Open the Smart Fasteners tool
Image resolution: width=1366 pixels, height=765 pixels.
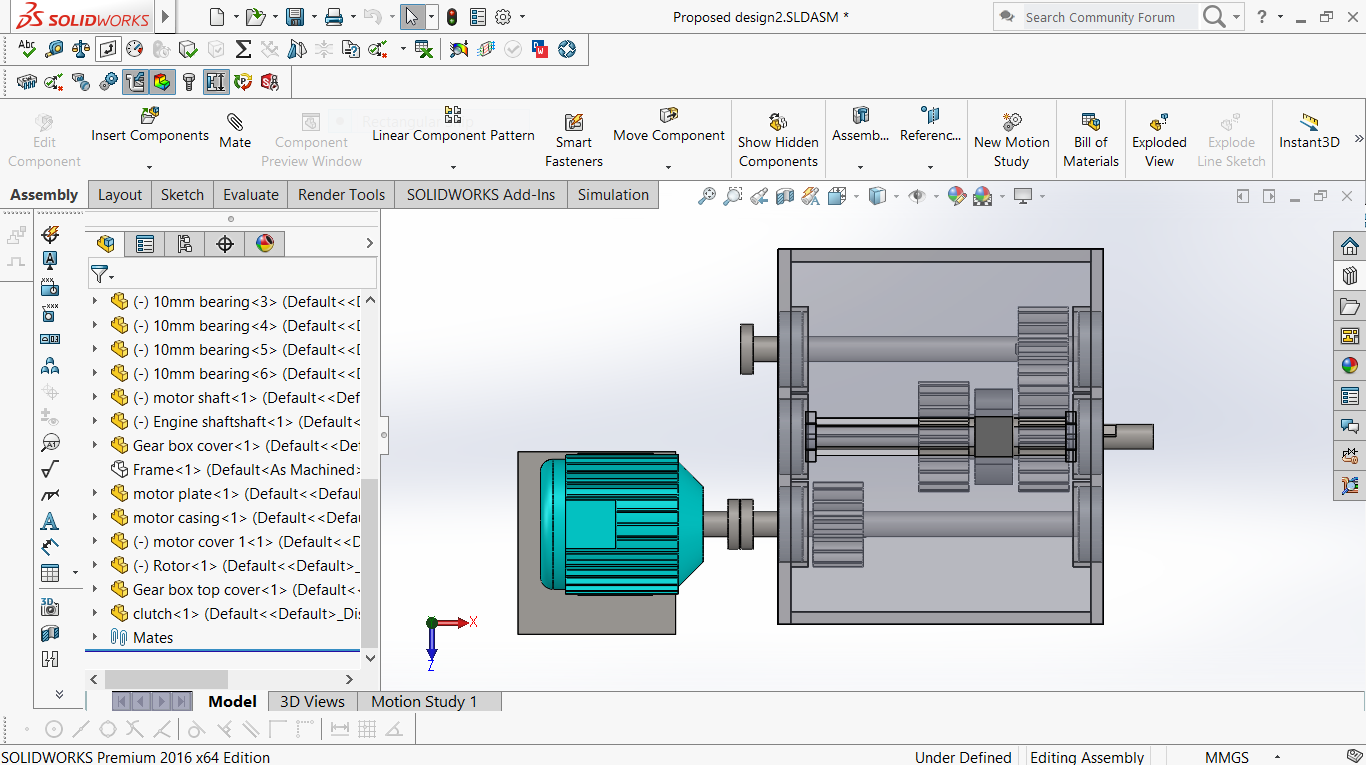tap(574, 122)
